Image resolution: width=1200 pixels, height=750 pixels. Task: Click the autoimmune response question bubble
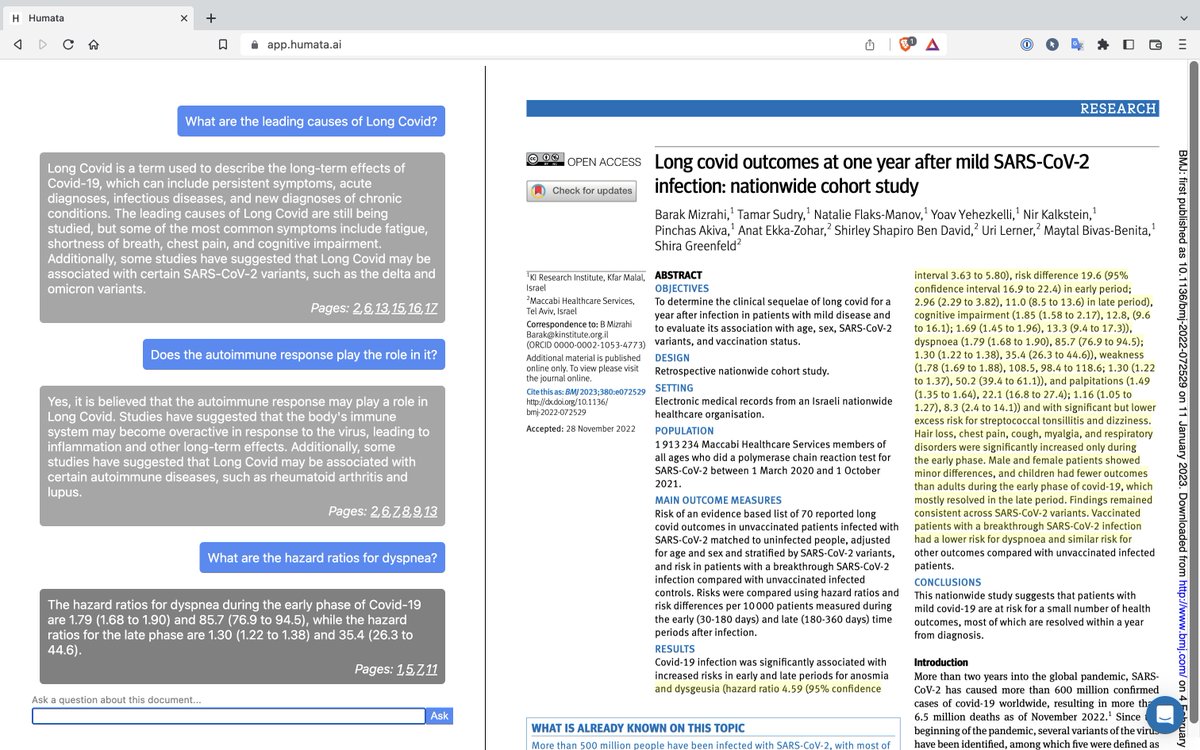click(294, 354)
